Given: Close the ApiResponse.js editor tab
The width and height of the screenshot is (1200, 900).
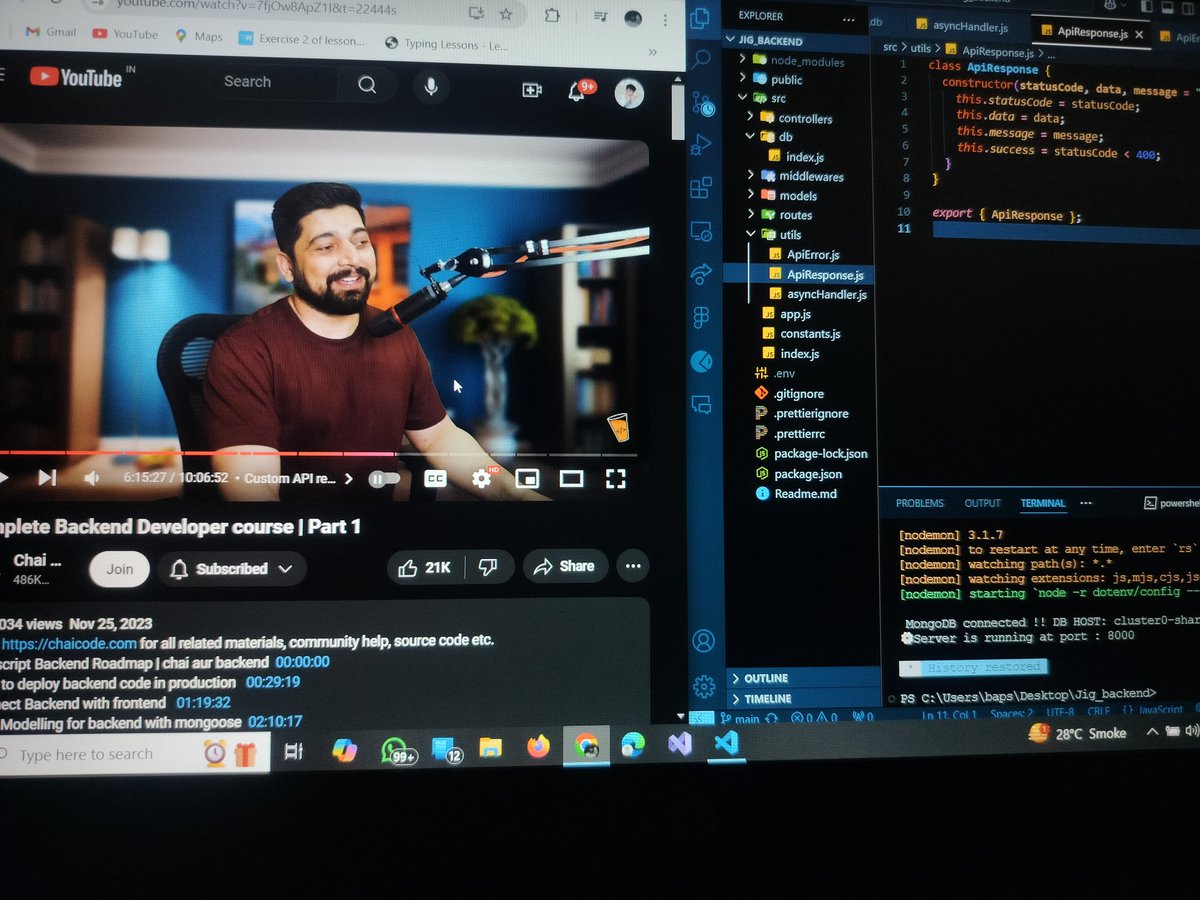Looking at the screenshot, I should [x=1140, y=33].
